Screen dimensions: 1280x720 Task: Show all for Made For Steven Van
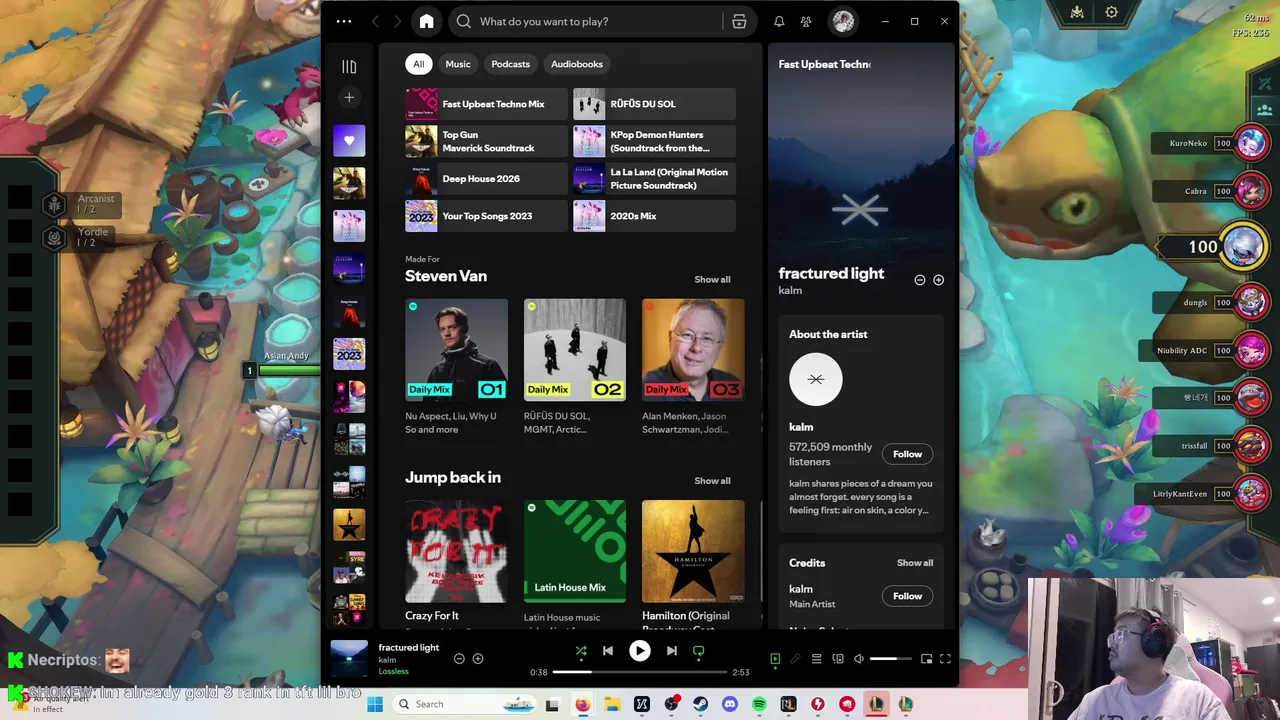click(x=712, y=280)
